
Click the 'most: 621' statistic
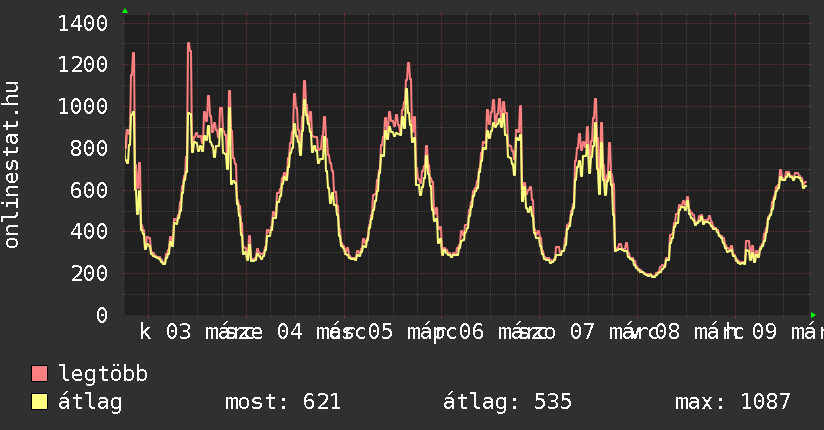click(283, 402)
